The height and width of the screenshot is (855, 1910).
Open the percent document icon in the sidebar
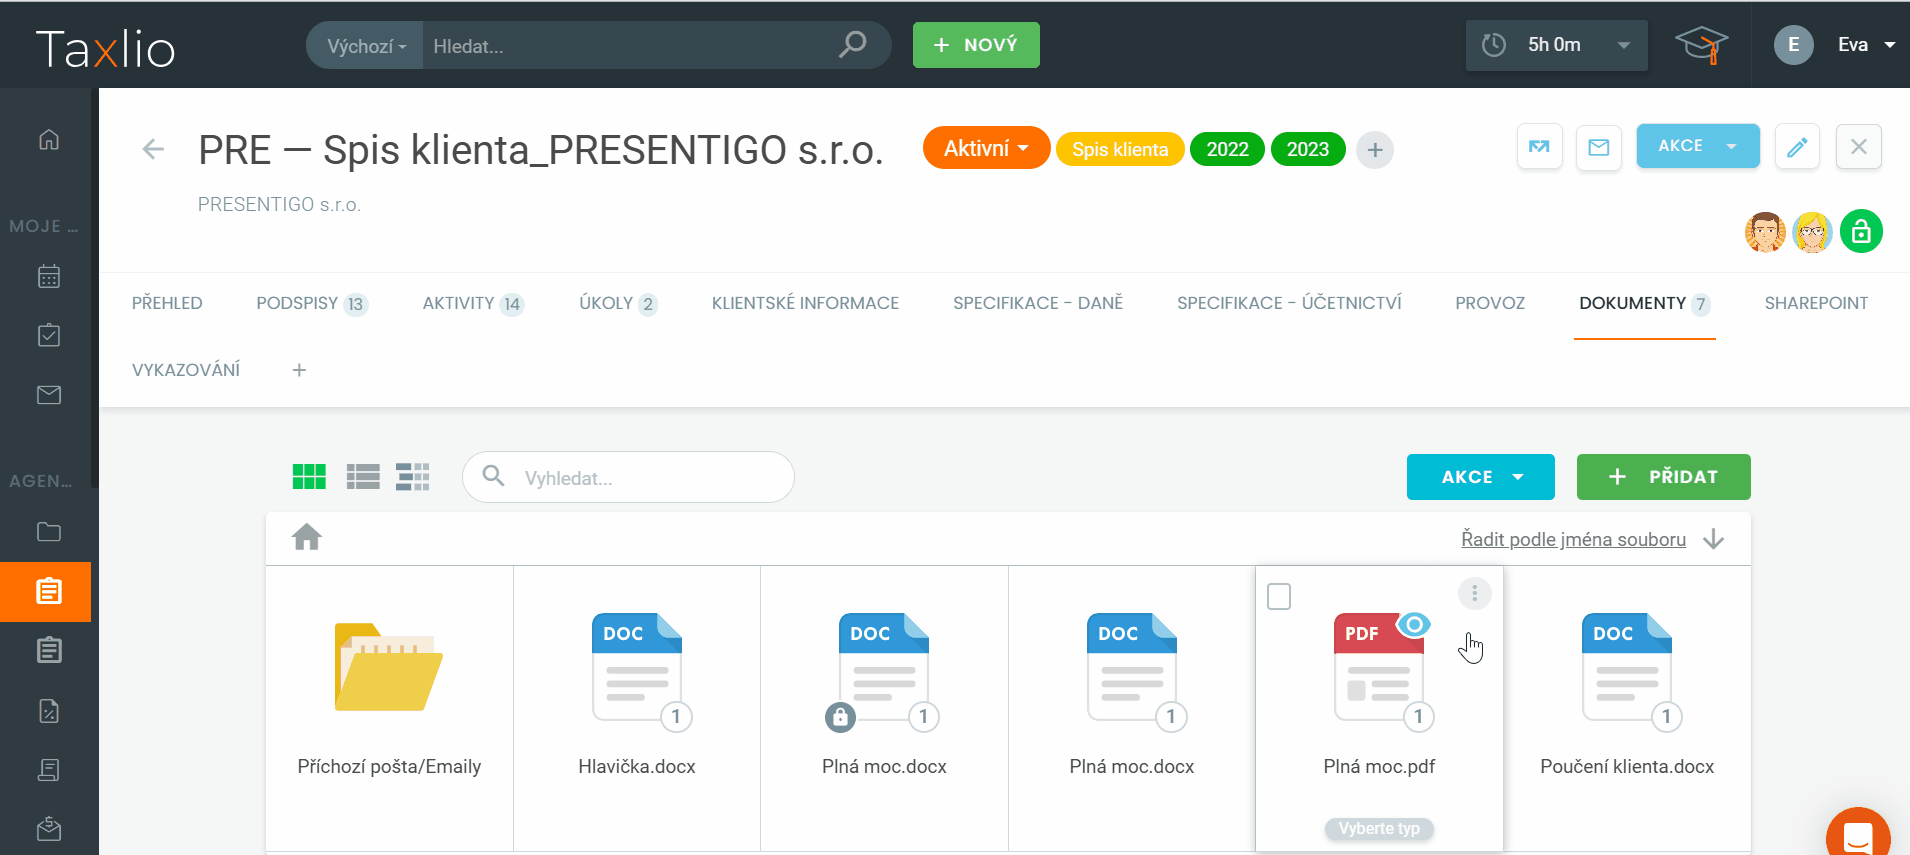pos(49,711)
